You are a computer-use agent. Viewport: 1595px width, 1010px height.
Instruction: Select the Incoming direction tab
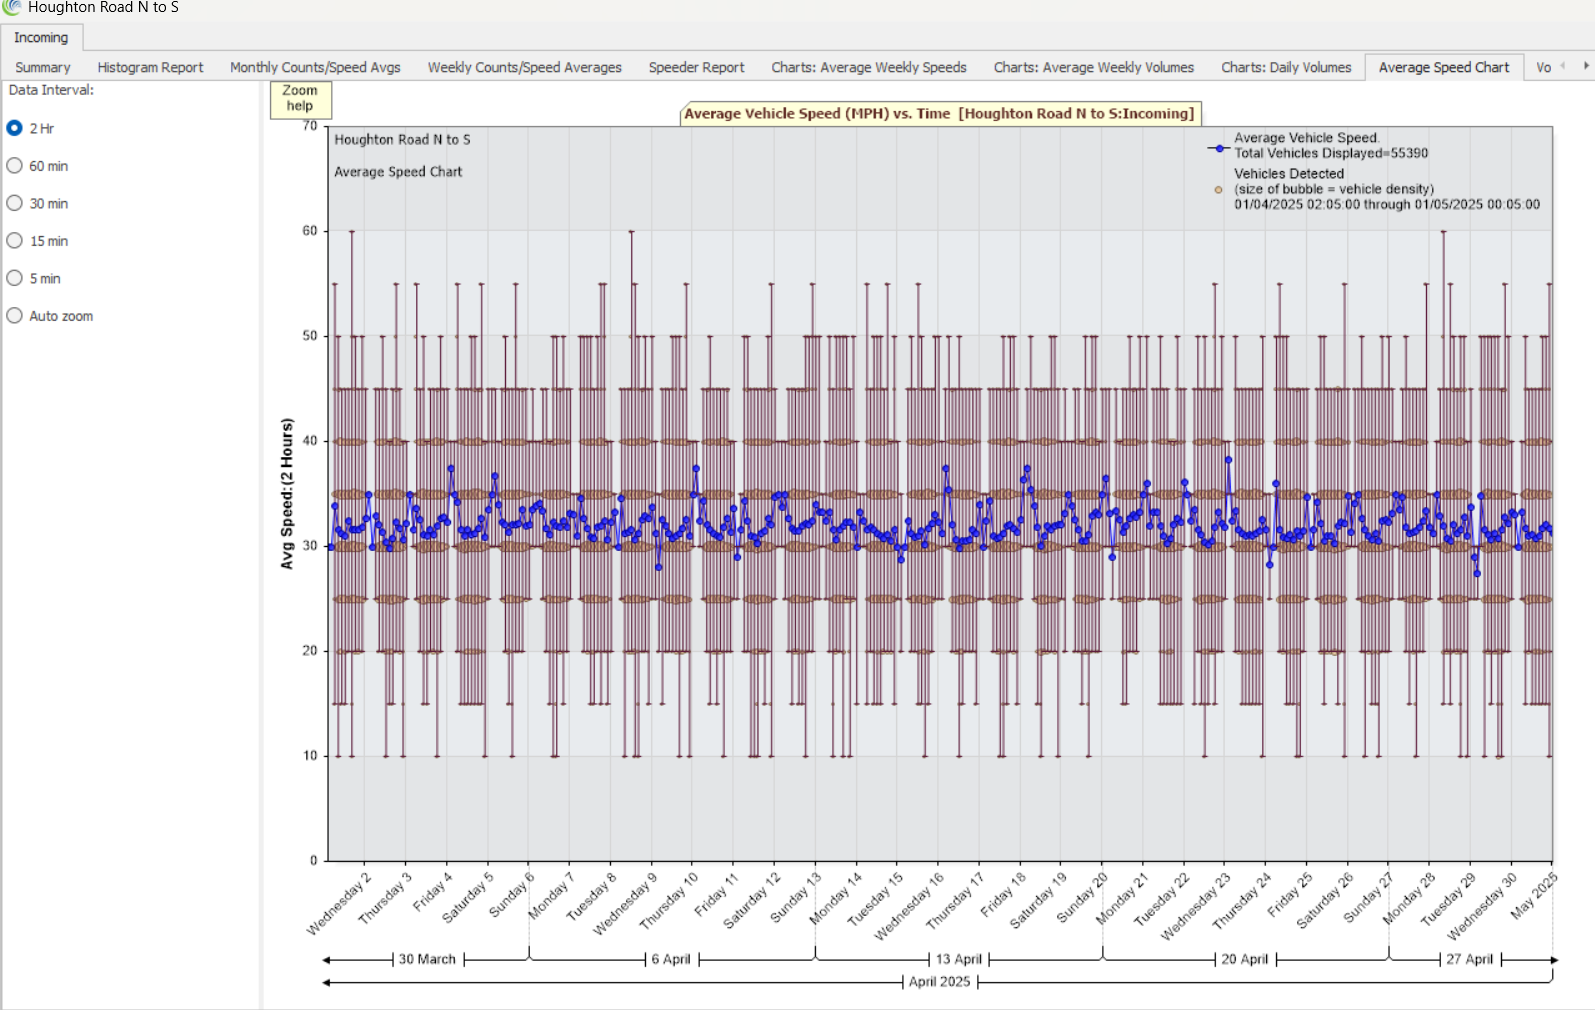(x=41, y=37)
